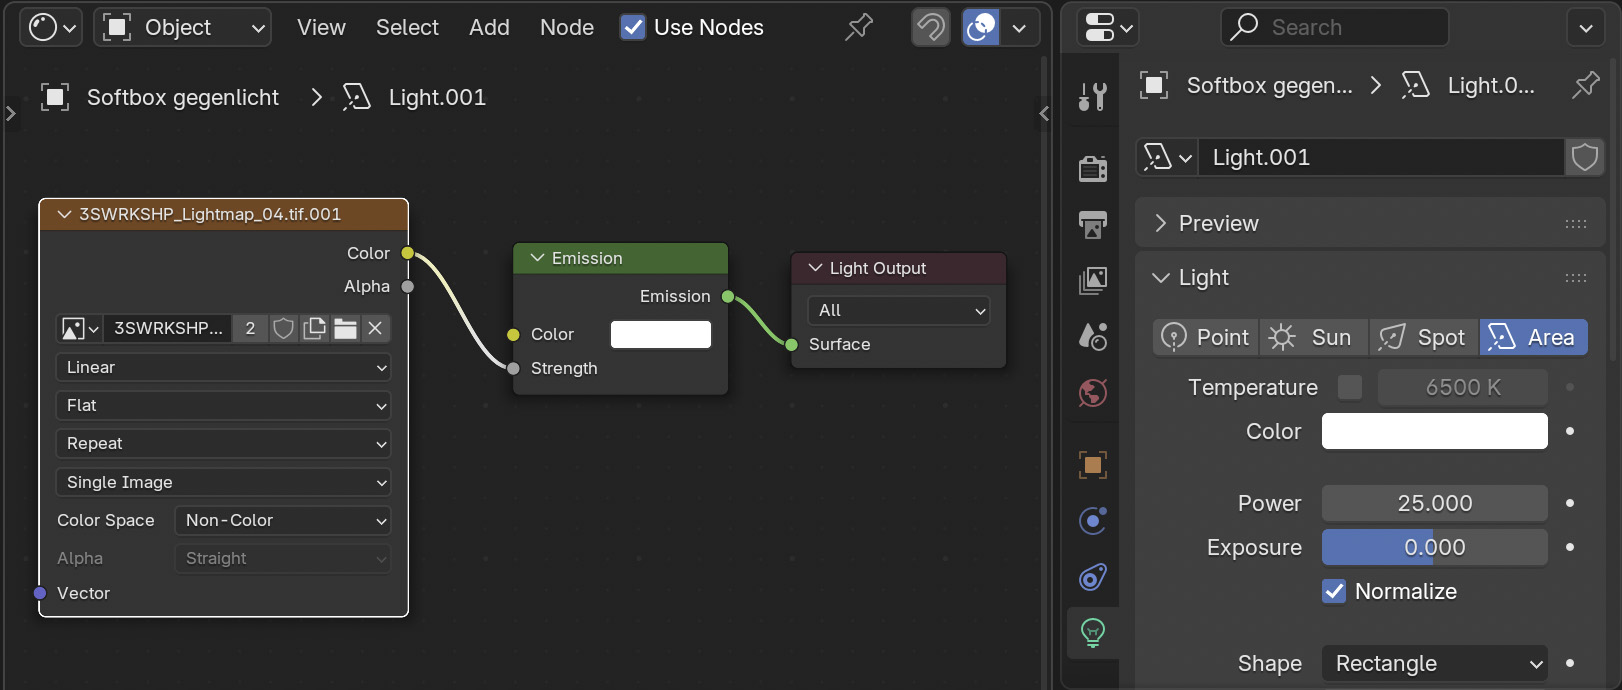Open an image file with the folder icon

[x=345, y=328]
